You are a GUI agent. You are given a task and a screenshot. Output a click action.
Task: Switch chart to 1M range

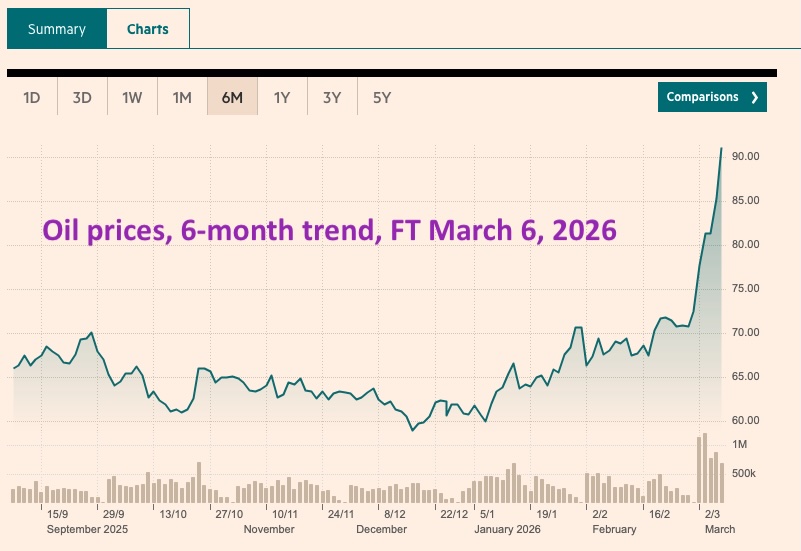coord(182,97)
